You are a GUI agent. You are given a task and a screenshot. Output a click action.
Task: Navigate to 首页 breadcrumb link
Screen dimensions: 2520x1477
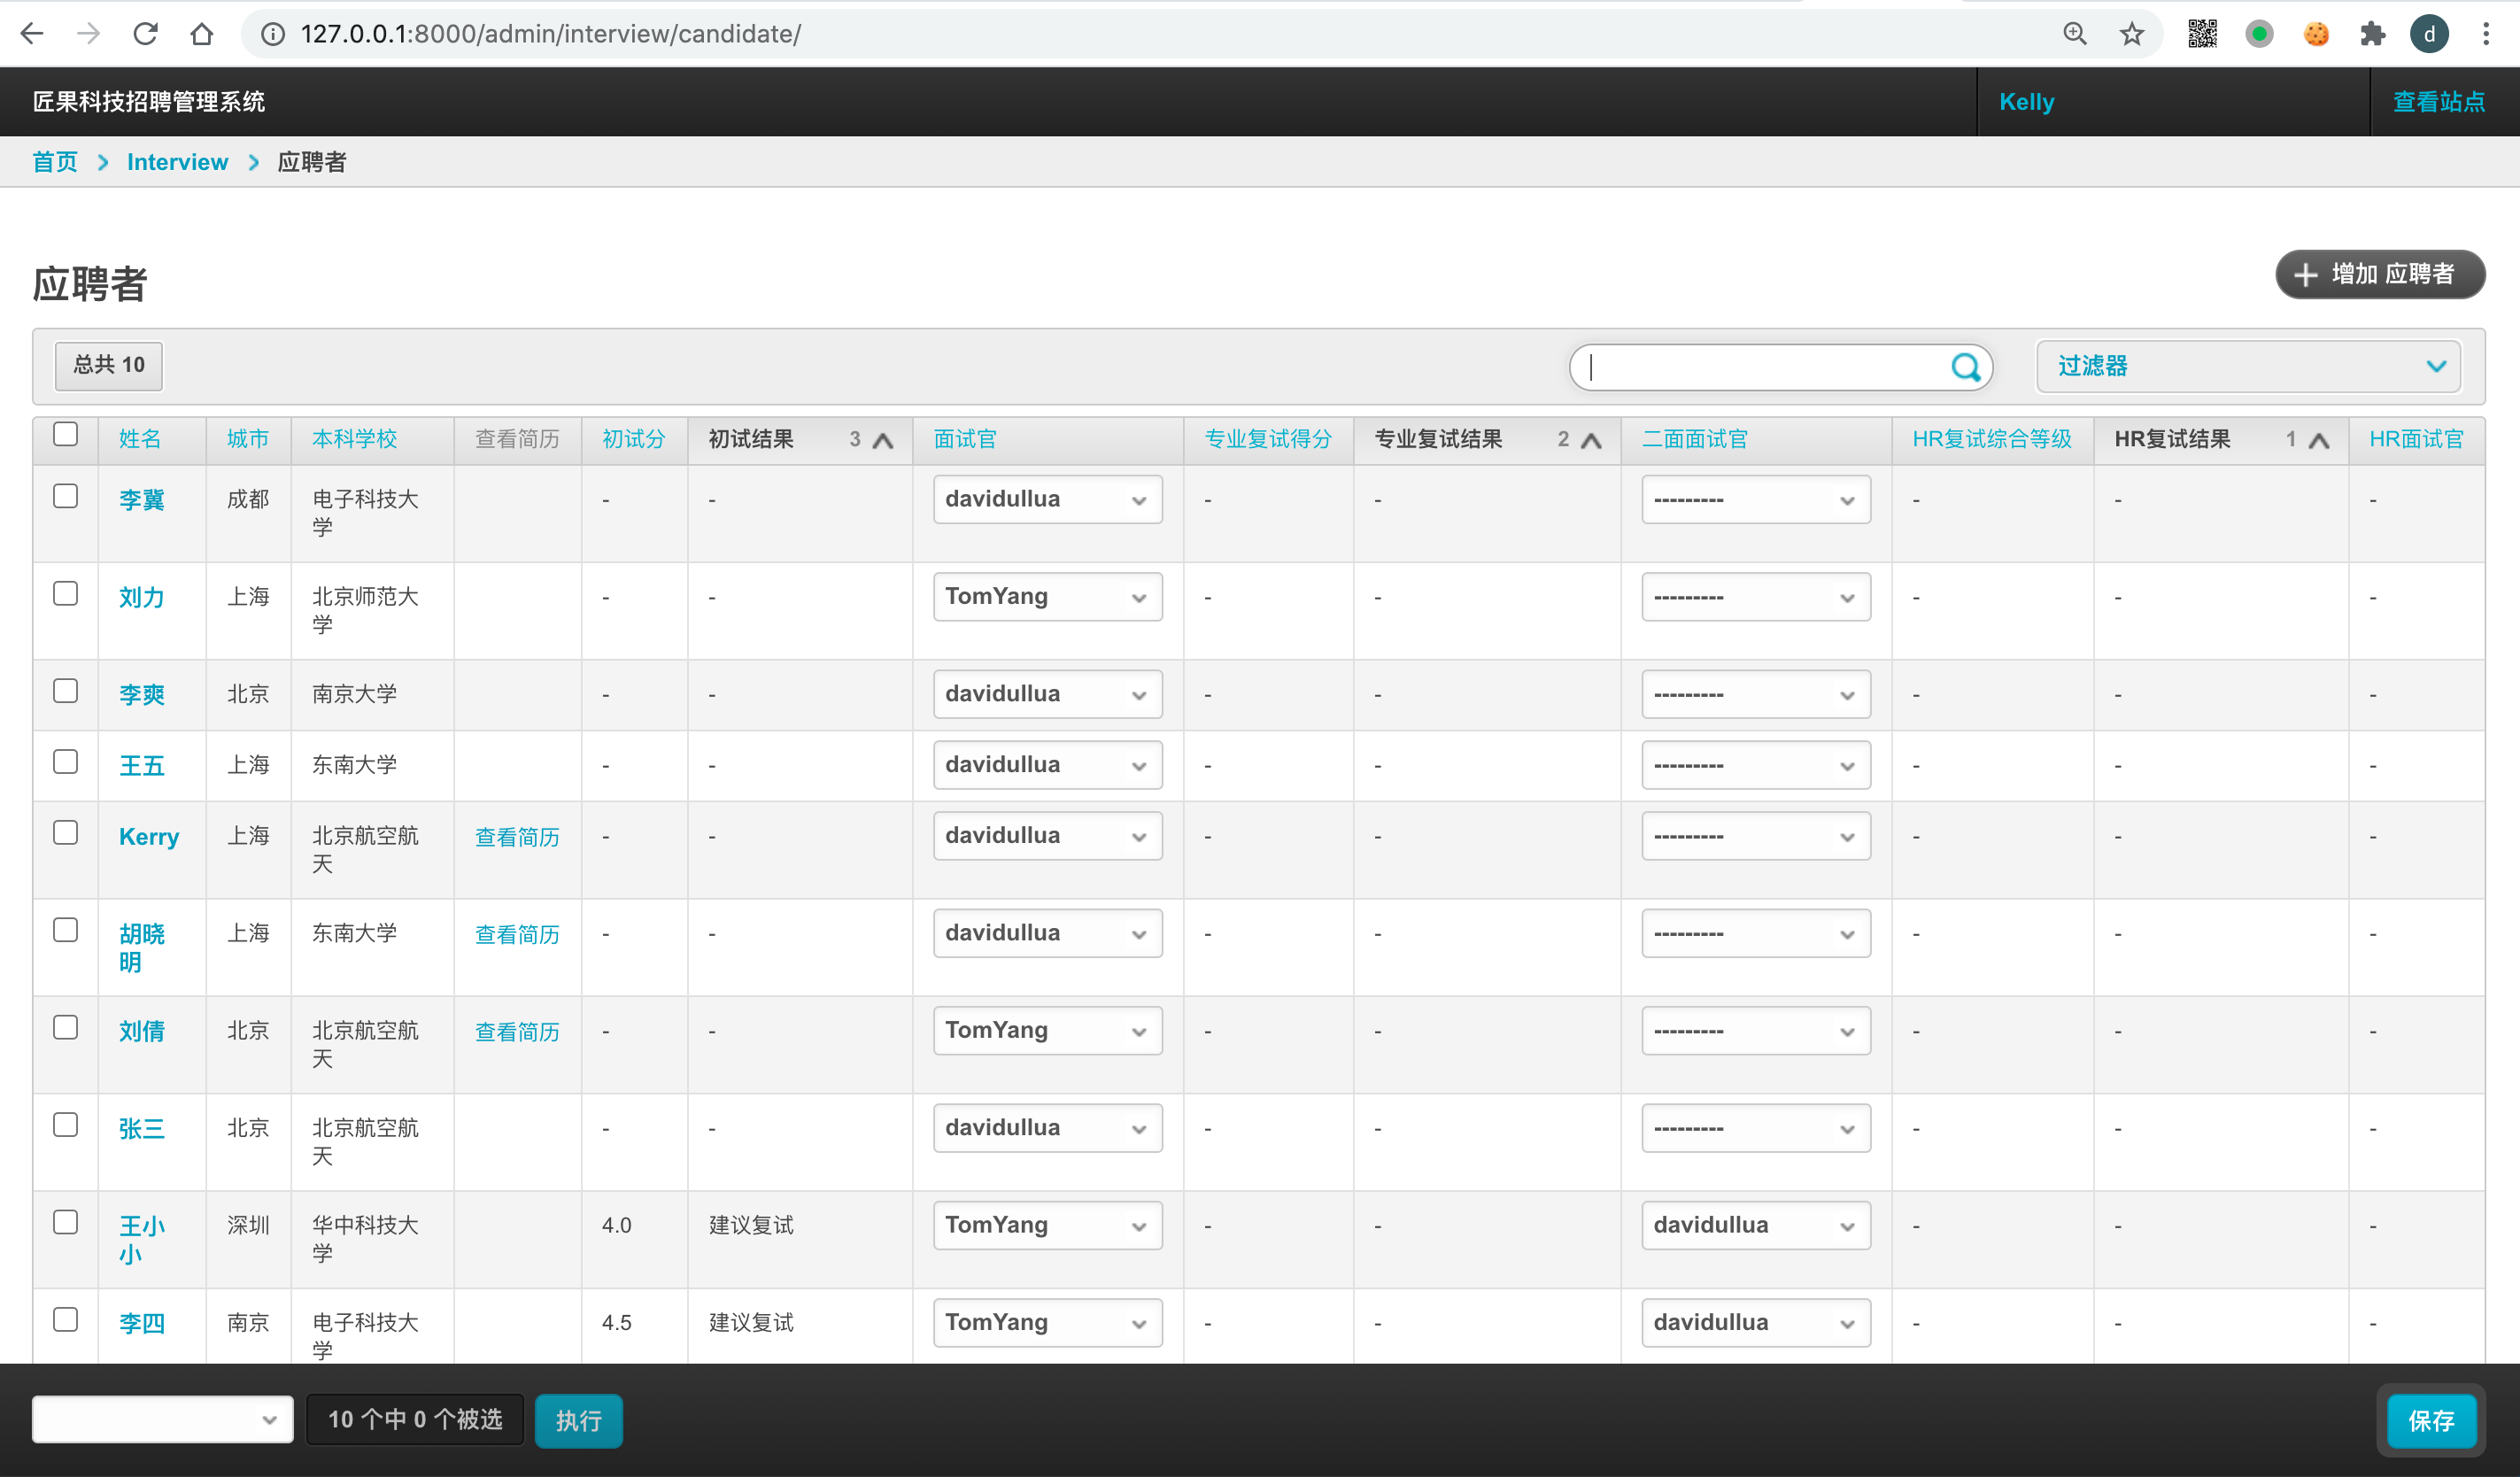[55, 162]
